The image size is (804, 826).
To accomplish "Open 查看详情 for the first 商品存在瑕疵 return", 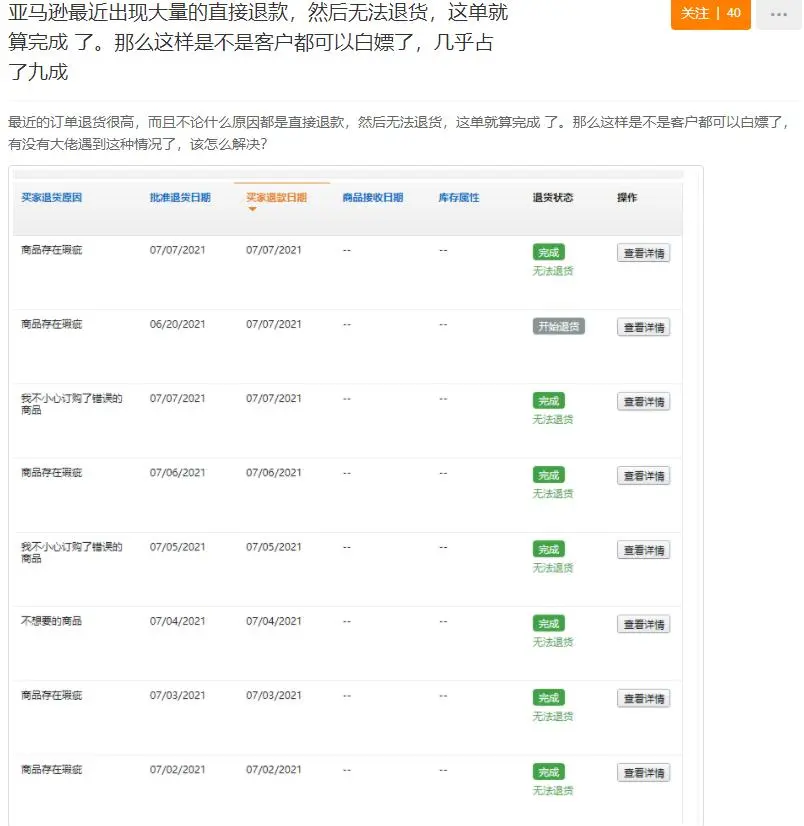I will tap(643, 252).
